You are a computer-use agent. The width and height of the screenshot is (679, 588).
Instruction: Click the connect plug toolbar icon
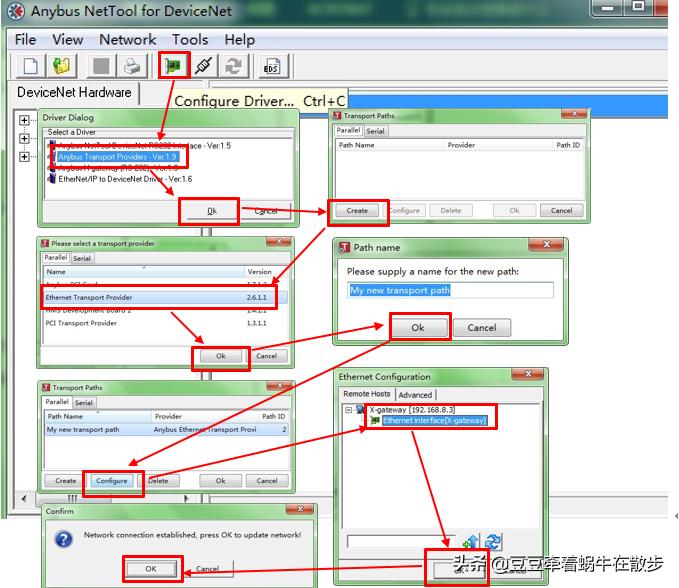click(204, 67)
